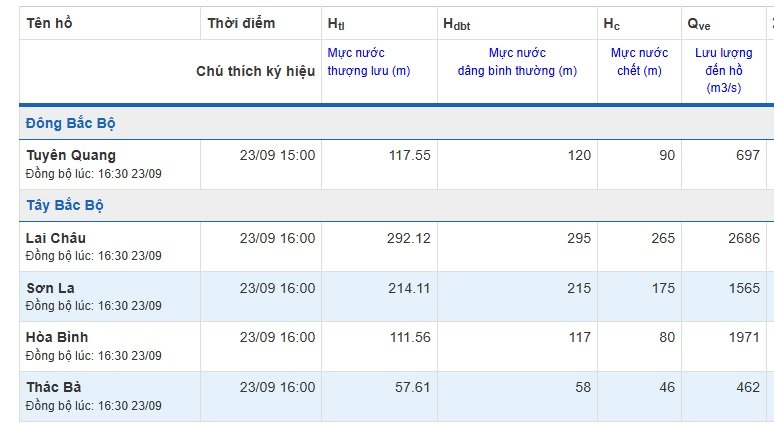774x428 pixels.
Task: Open the "Lưu lượng đến hồ (m3/s)" link
Action: (x=715, y=70)
